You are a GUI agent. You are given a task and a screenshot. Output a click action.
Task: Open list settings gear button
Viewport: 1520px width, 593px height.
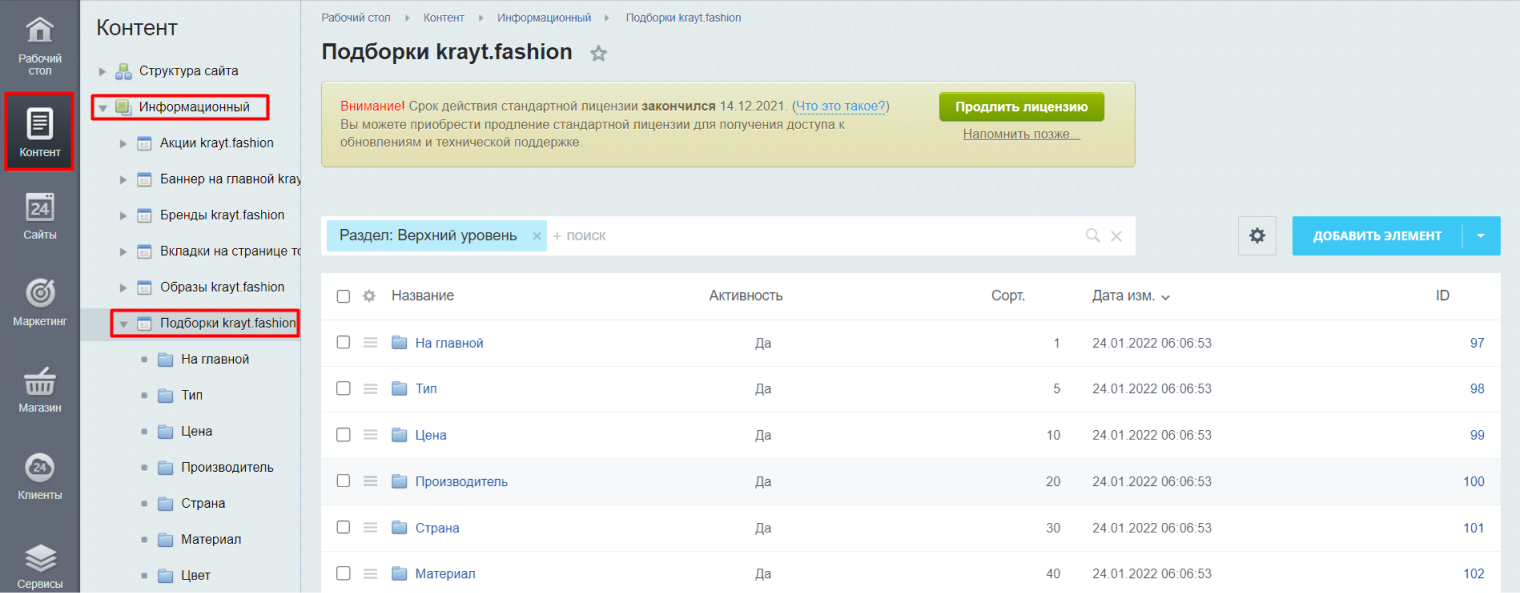[x=1257, y=236]
